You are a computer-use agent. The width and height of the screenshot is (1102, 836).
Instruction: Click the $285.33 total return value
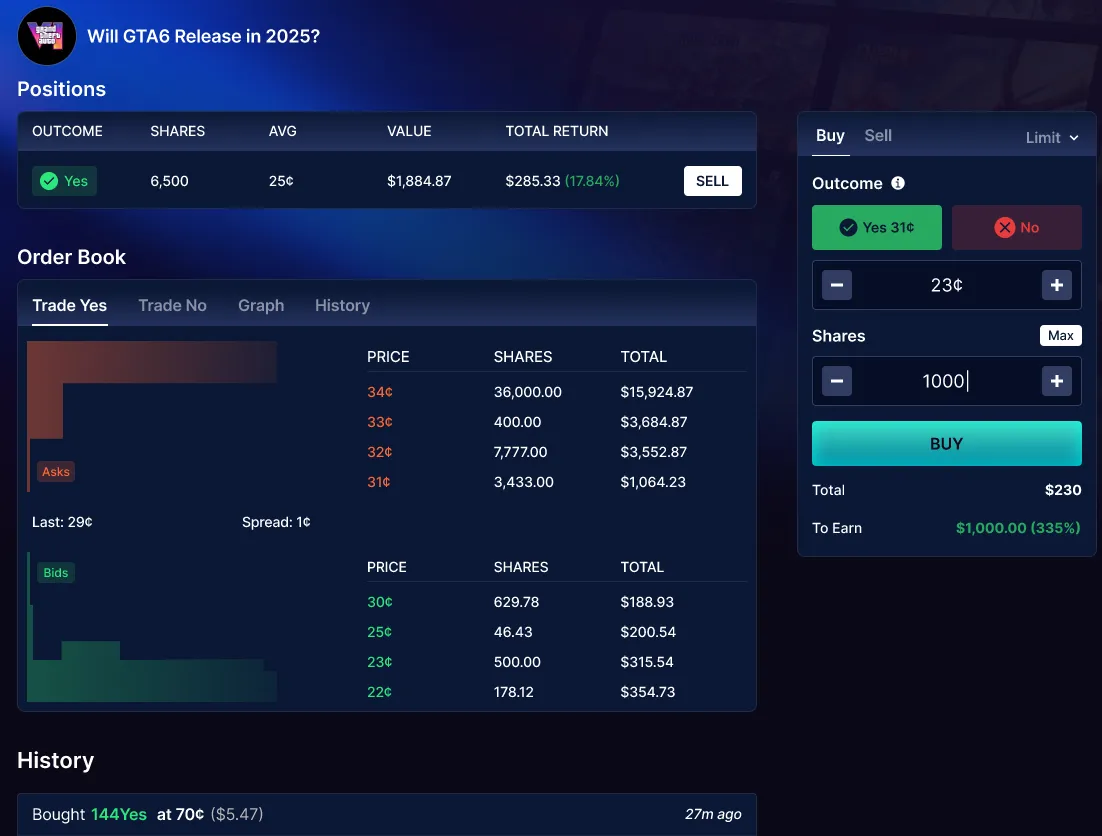click(533, 181)
